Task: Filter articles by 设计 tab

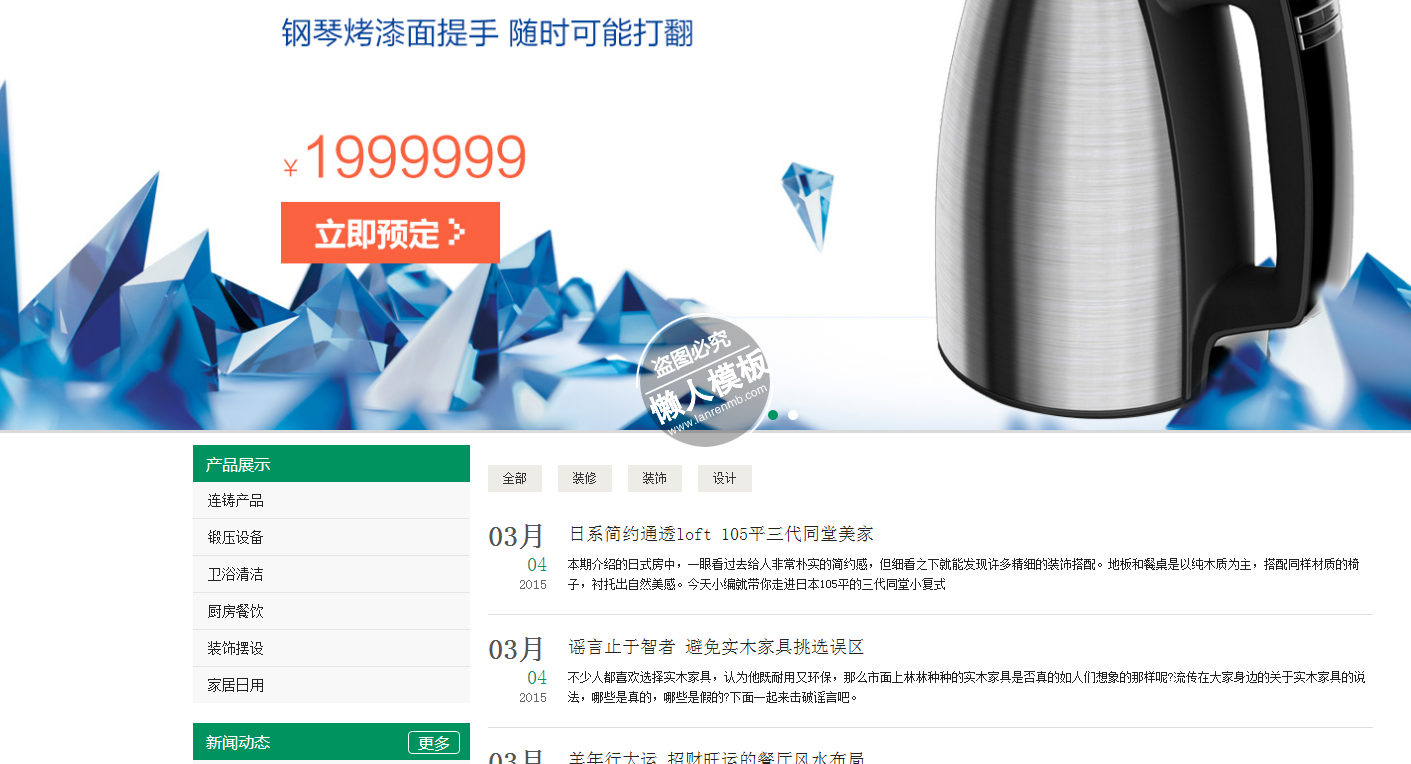Action: [725, 478]
